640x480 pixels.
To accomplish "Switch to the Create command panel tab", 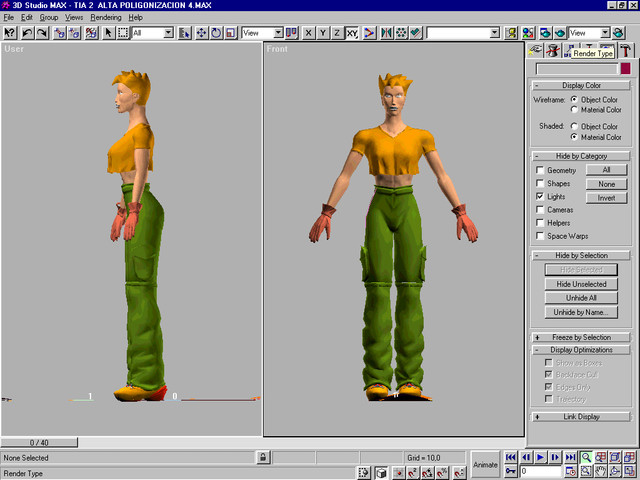I will coord(535,50).
